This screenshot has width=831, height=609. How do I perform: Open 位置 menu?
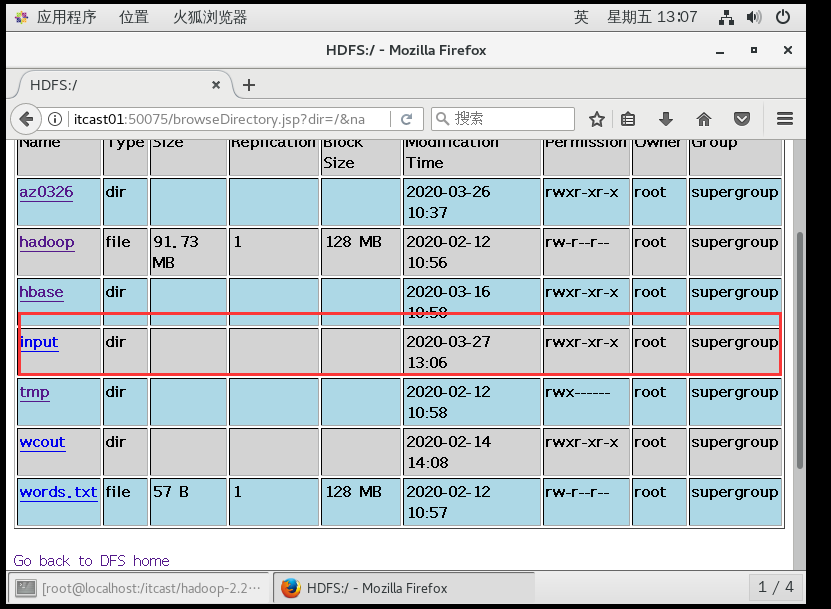click(x=134, y=17)
